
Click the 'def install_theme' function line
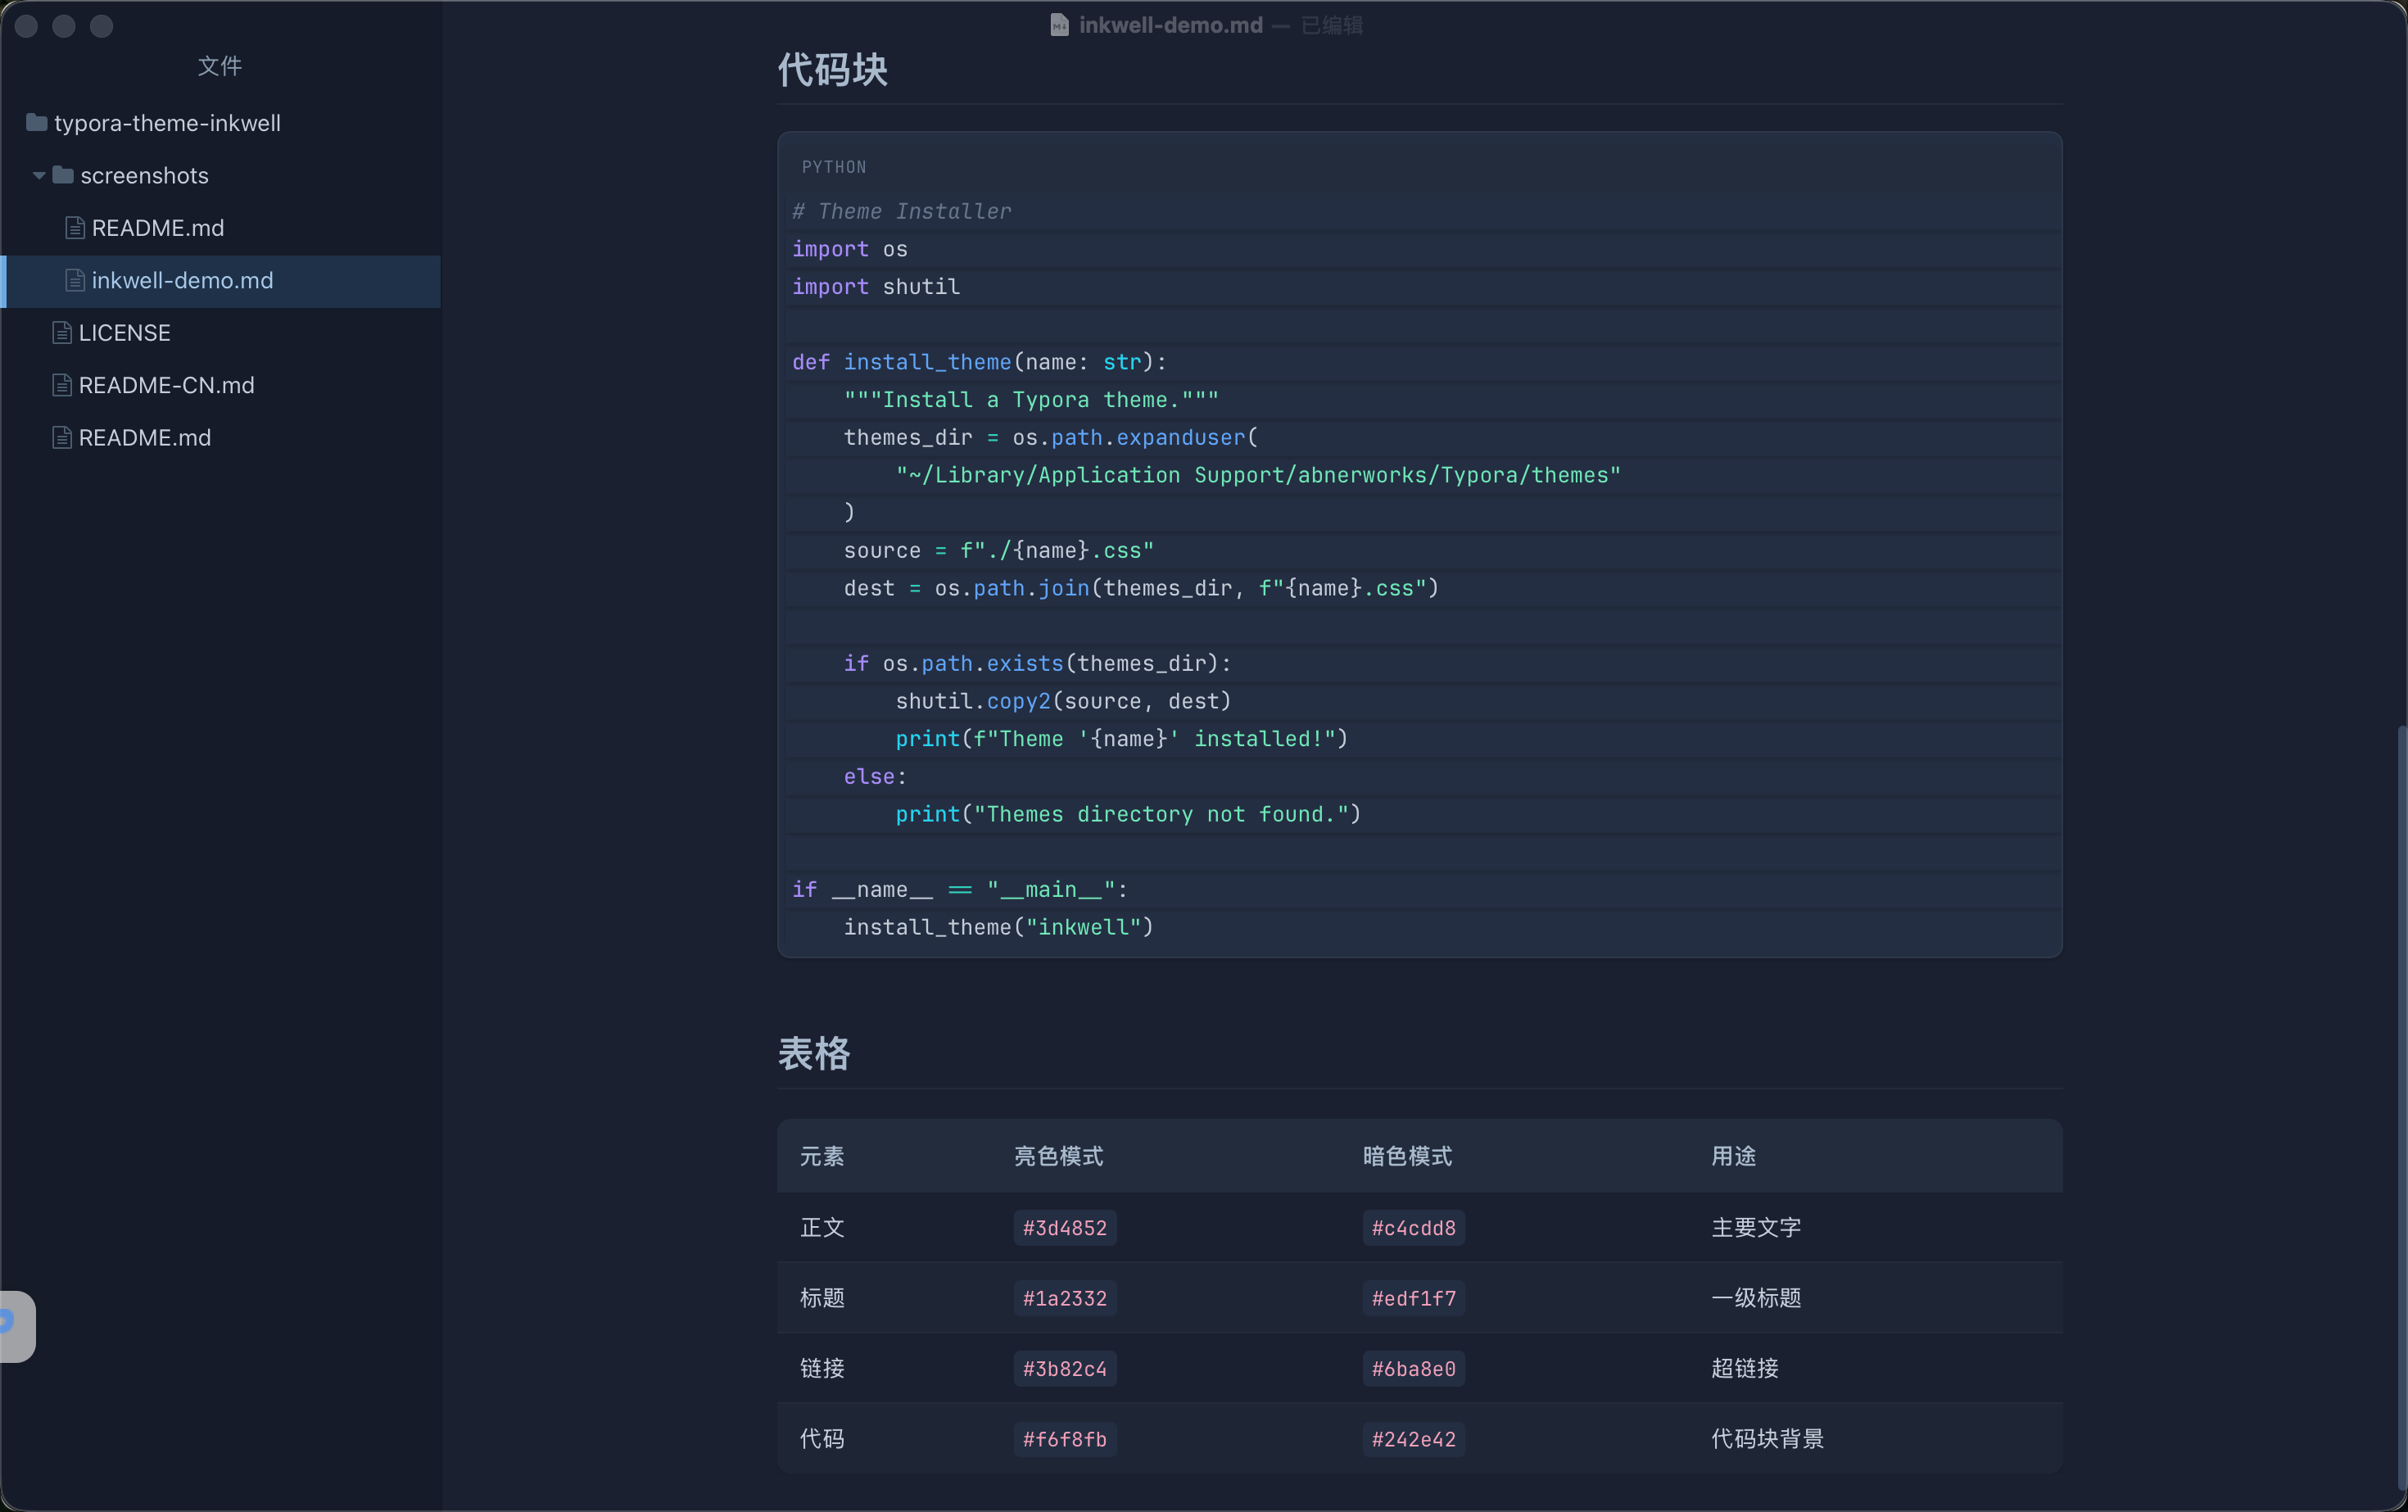[x=980, y=362]
